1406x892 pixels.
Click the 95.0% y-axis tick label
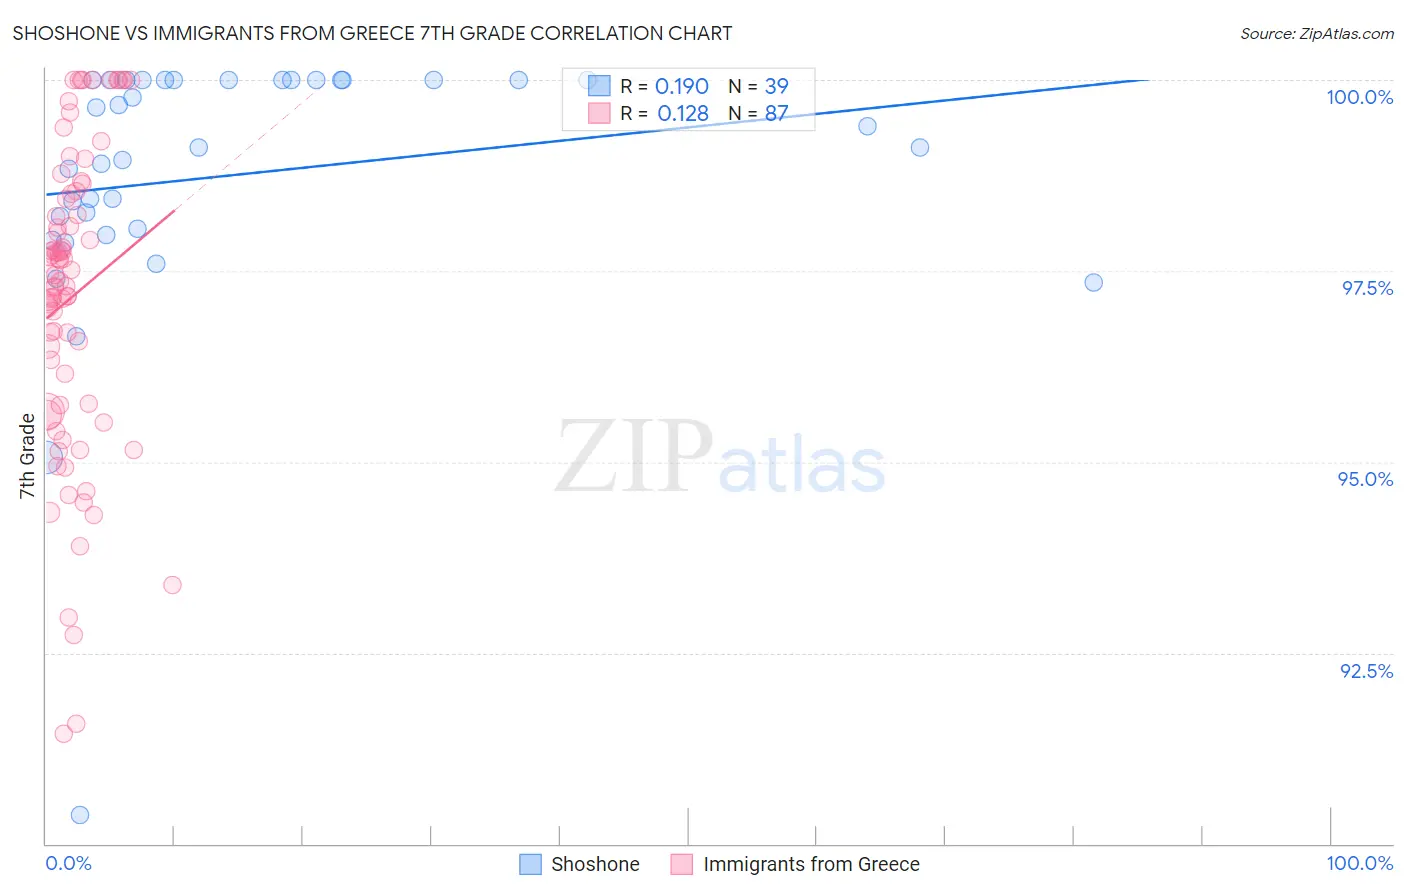coord(1365,479)
